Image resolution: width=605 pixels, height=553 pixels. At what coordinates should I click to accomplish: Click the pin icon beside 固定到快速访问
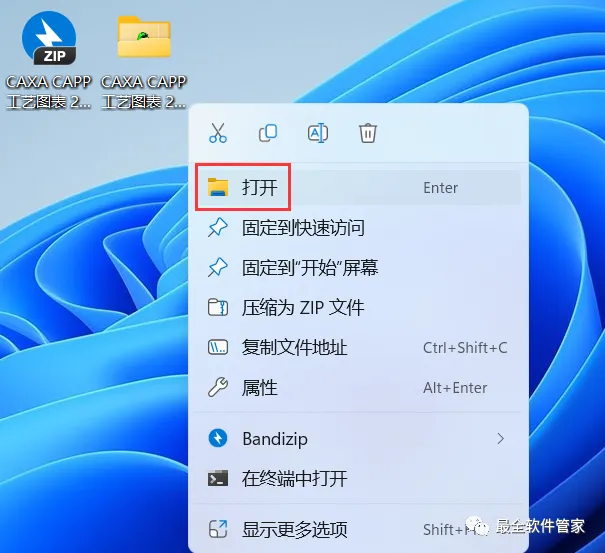coord(218,227)
